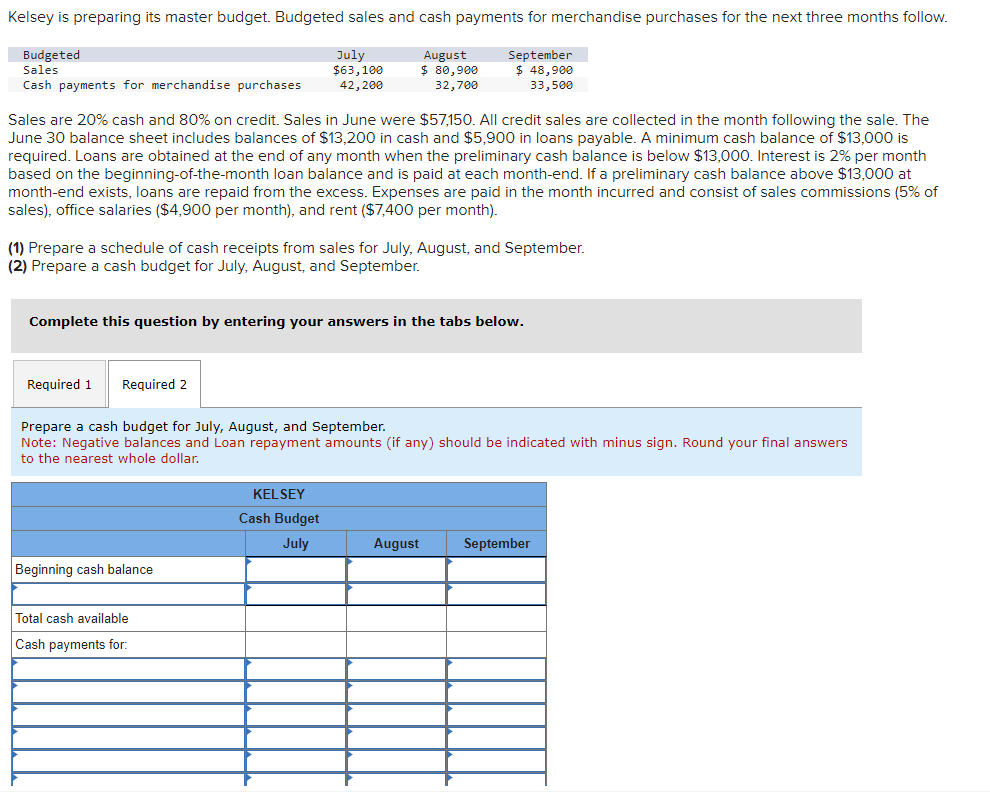Click July Total cash available cell
990x793 pixels.
point(295,618)
